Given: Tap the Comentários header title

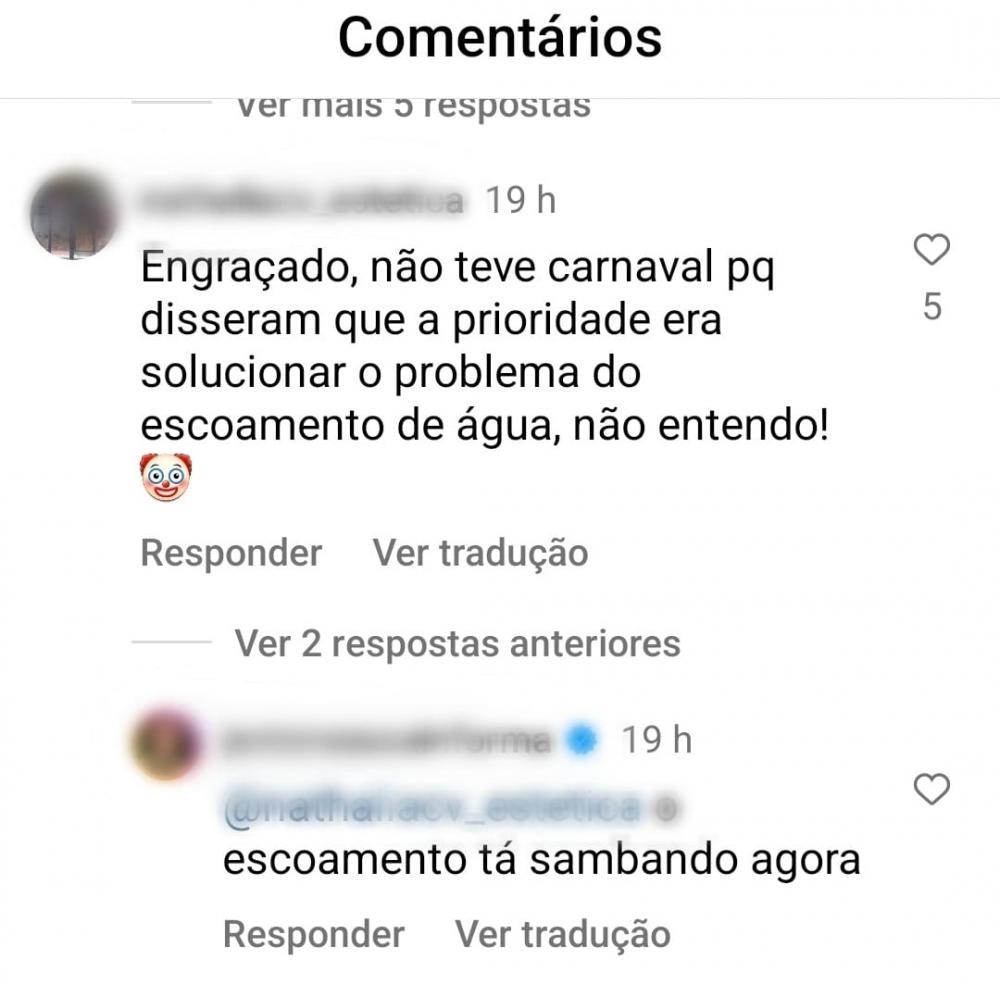Looking at the screenshot, I should (500, 38).
